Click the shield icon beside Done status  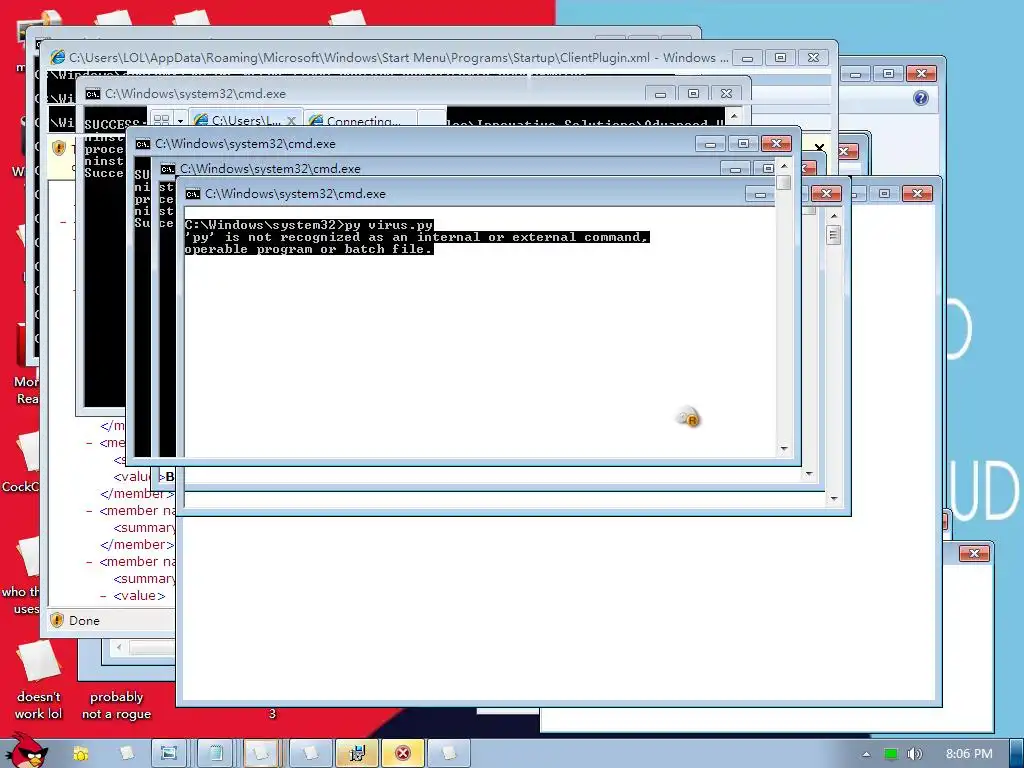[57, 620]
